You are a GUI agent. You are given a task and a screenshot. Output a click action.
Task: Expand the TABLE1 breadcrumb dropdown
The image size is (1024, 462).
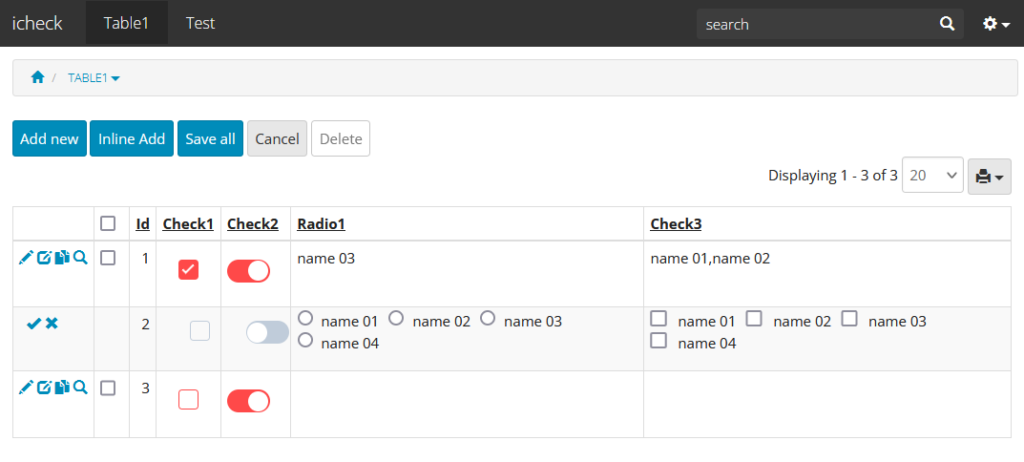tap(93, 78)
